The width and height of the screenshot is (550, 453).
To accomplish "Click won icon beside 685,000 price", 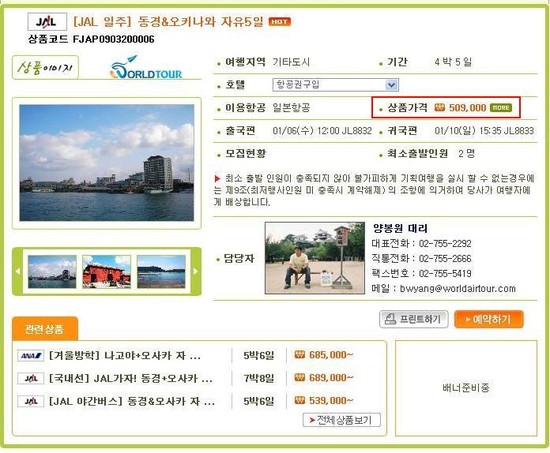I will click(x=300, y=354).
